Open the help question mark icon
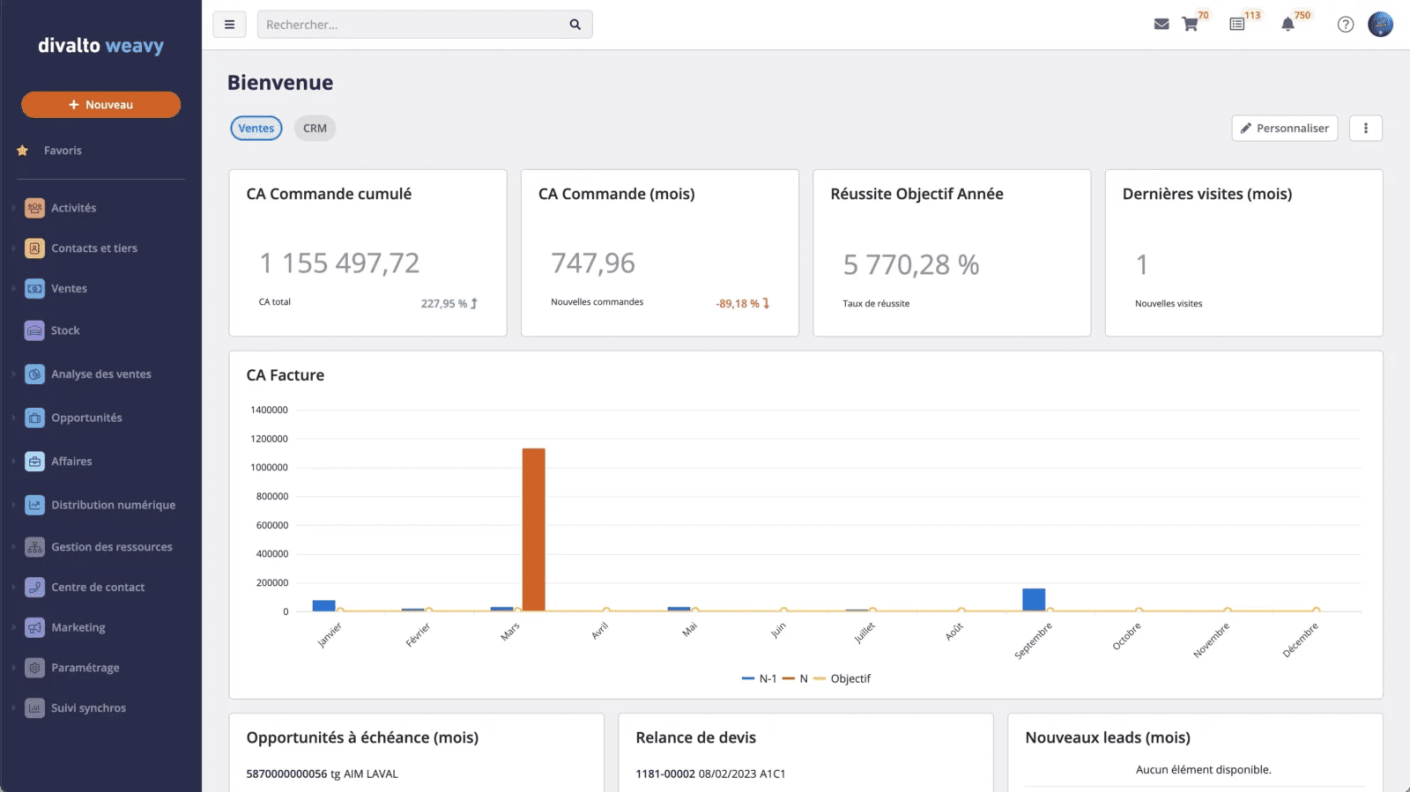Screen dimensions: 1410x792 click(x=1346, y=24)
